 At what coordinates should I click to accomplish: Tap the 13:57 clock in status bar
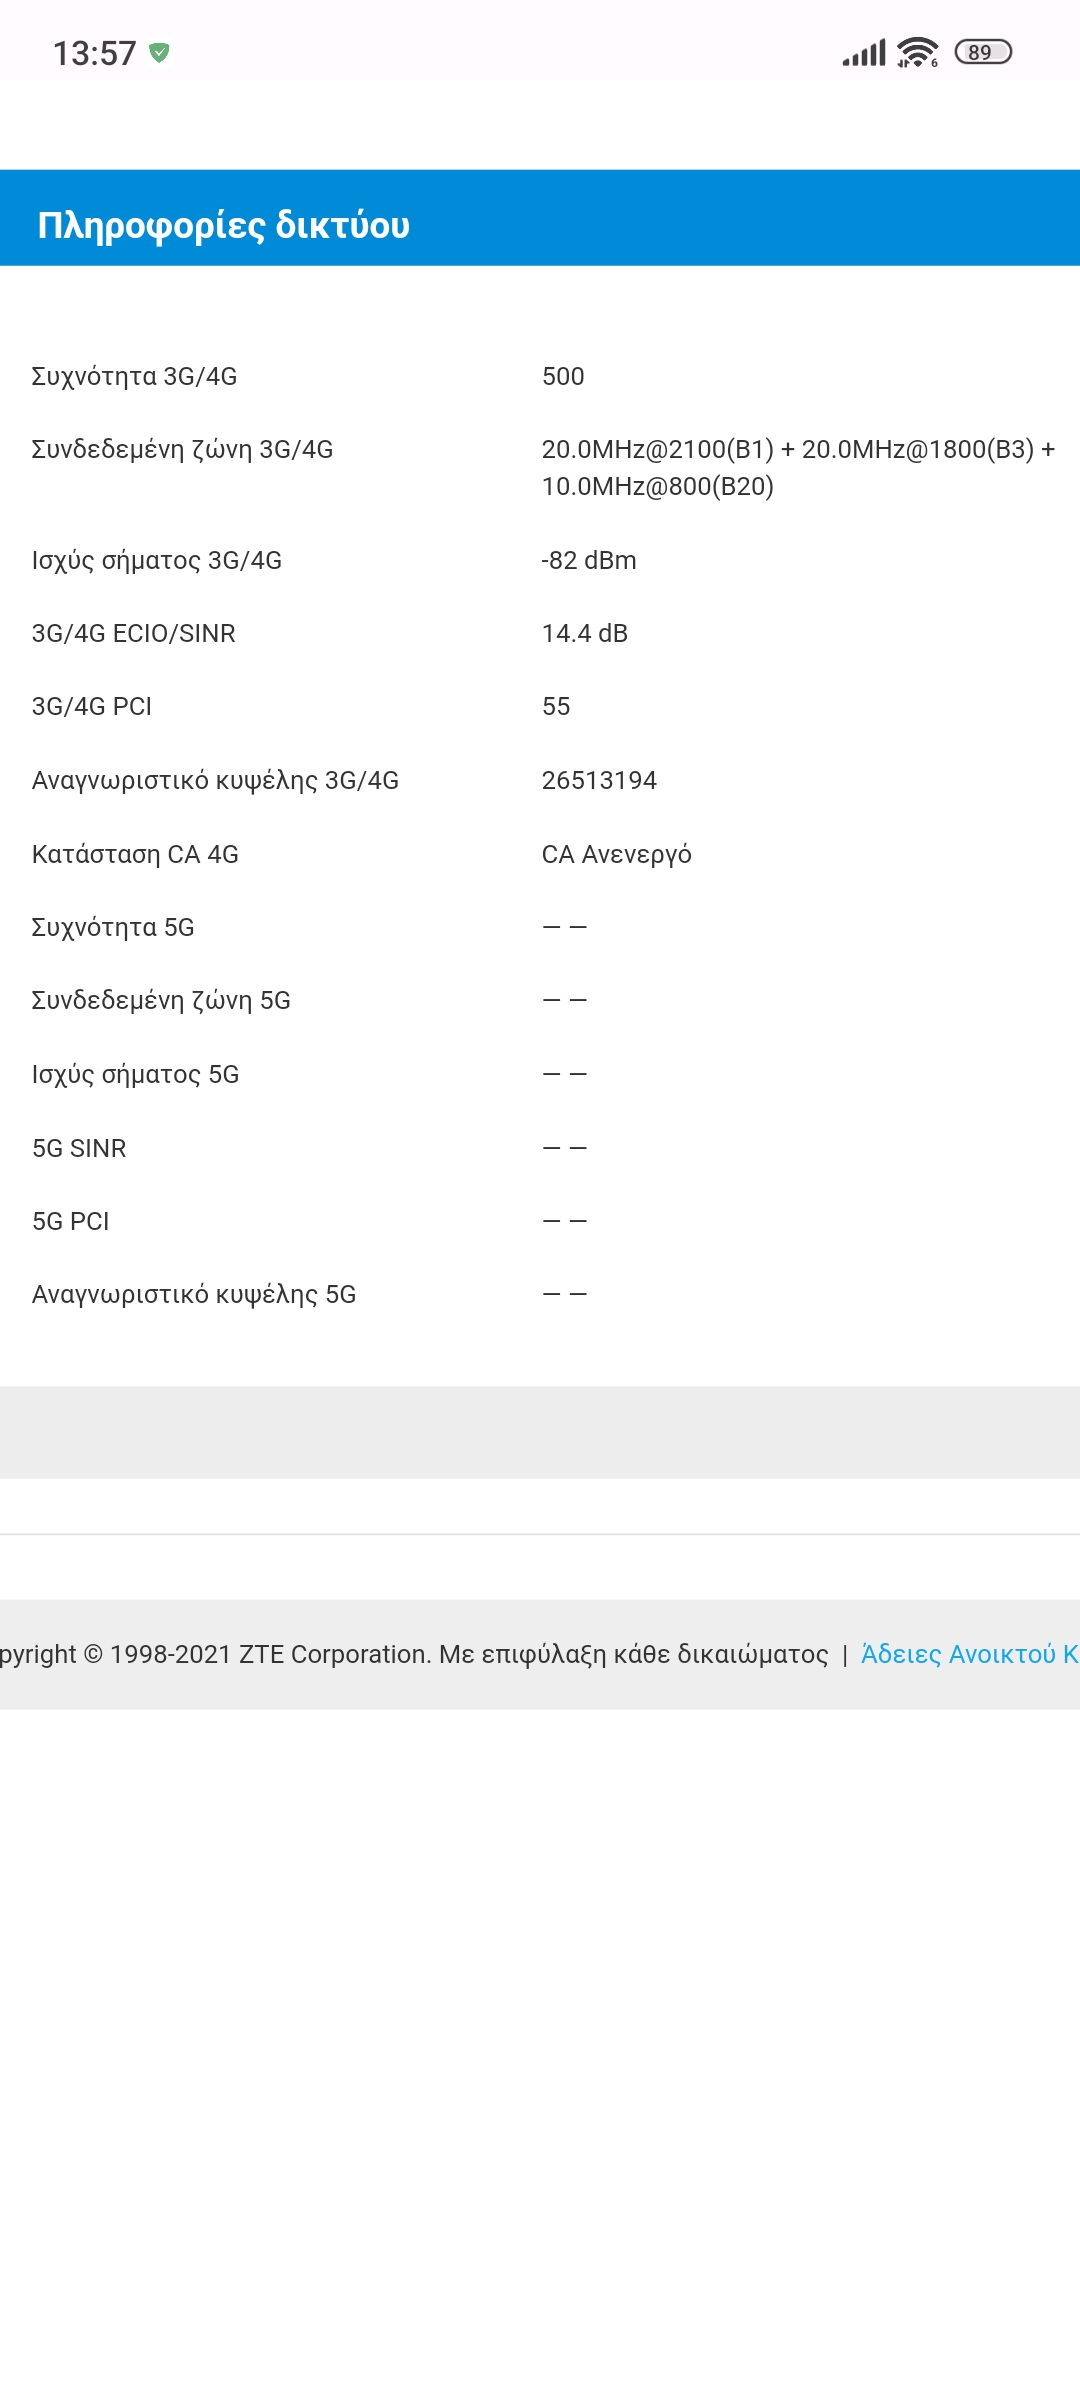94,53
